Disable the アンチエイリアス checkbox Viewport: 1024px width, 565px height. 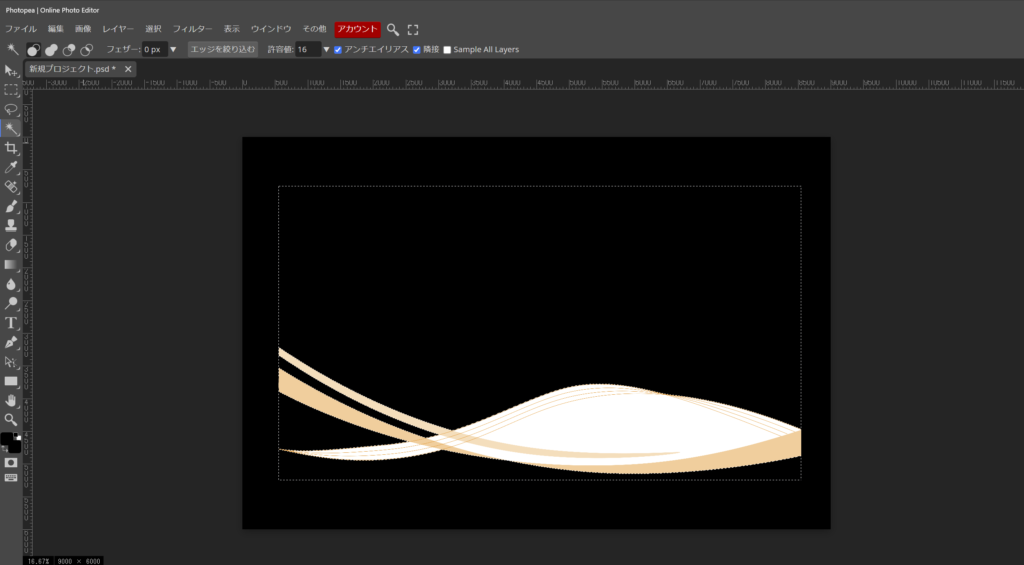coord(338,49)
